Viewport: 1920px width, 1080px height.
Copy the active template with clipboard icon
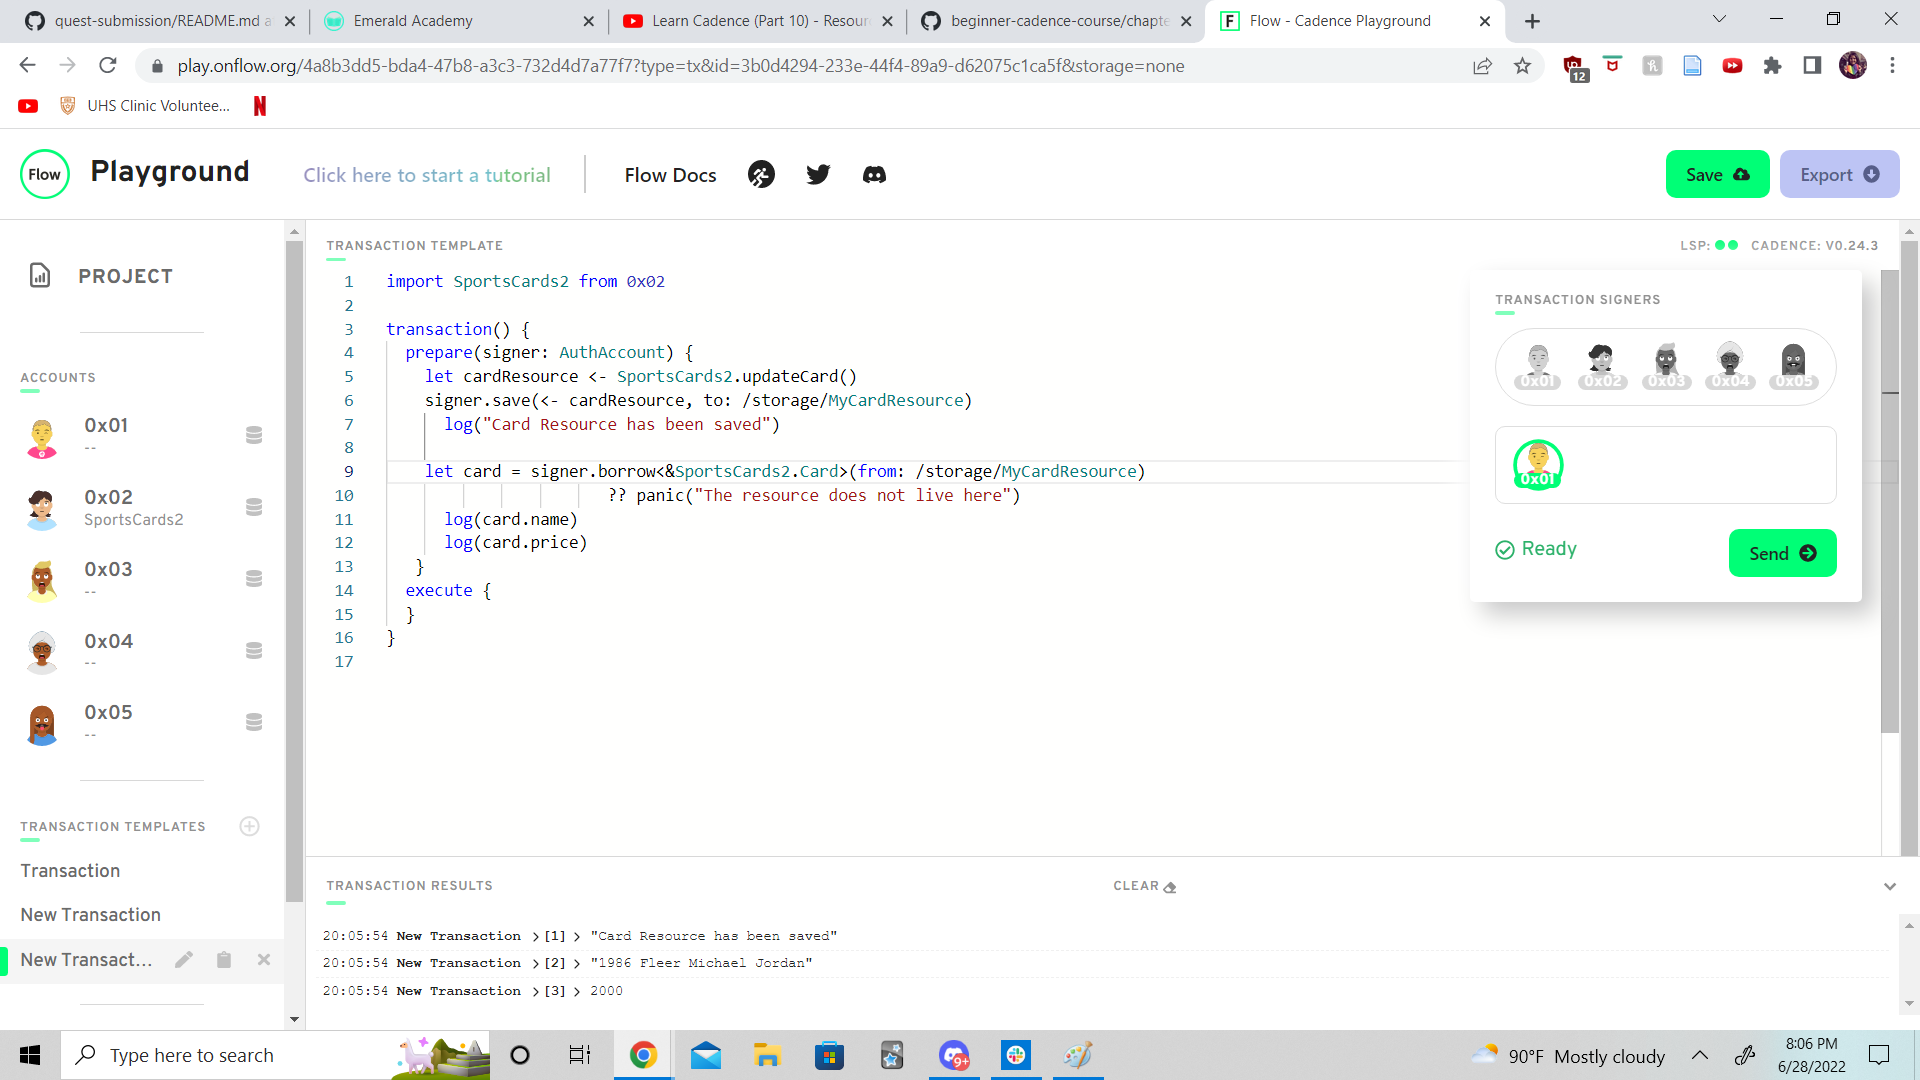click(x=224, y=959)
